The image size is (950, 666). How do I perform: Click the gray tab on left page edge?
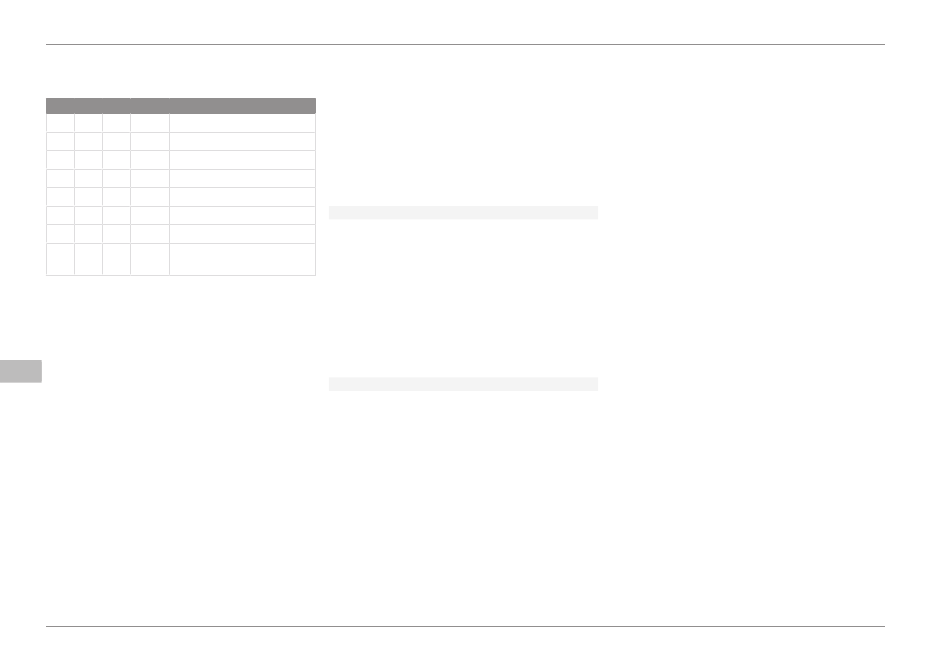(21, 371)
